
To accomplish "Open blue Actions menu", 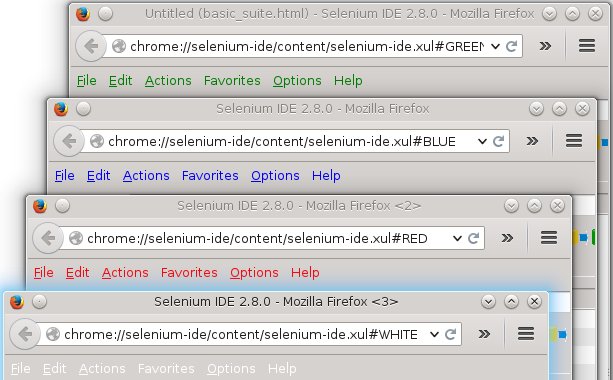I will 146,176.
